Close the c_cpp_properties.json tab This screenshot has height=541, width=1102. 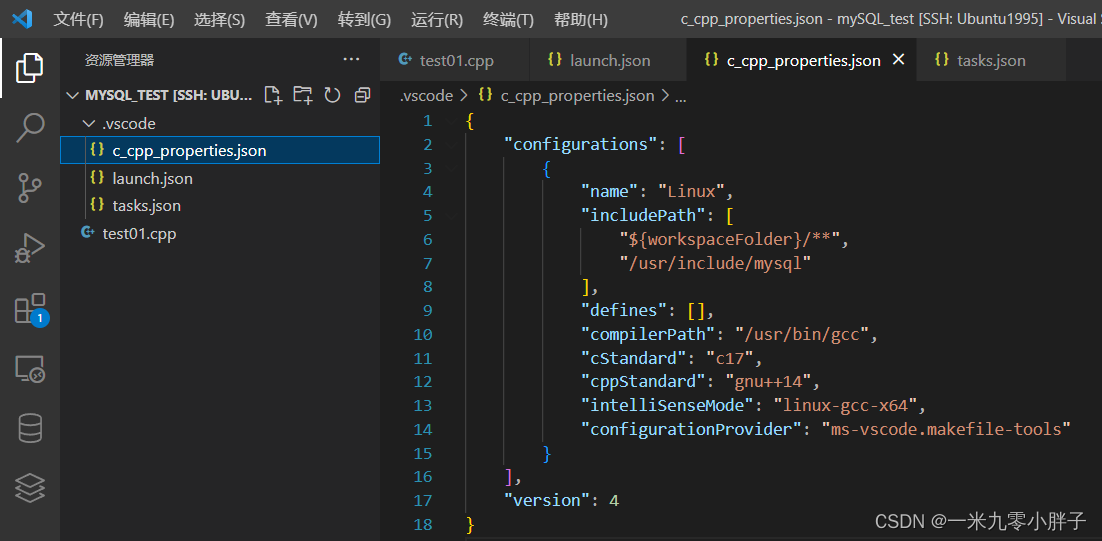[x=897, y=60]
